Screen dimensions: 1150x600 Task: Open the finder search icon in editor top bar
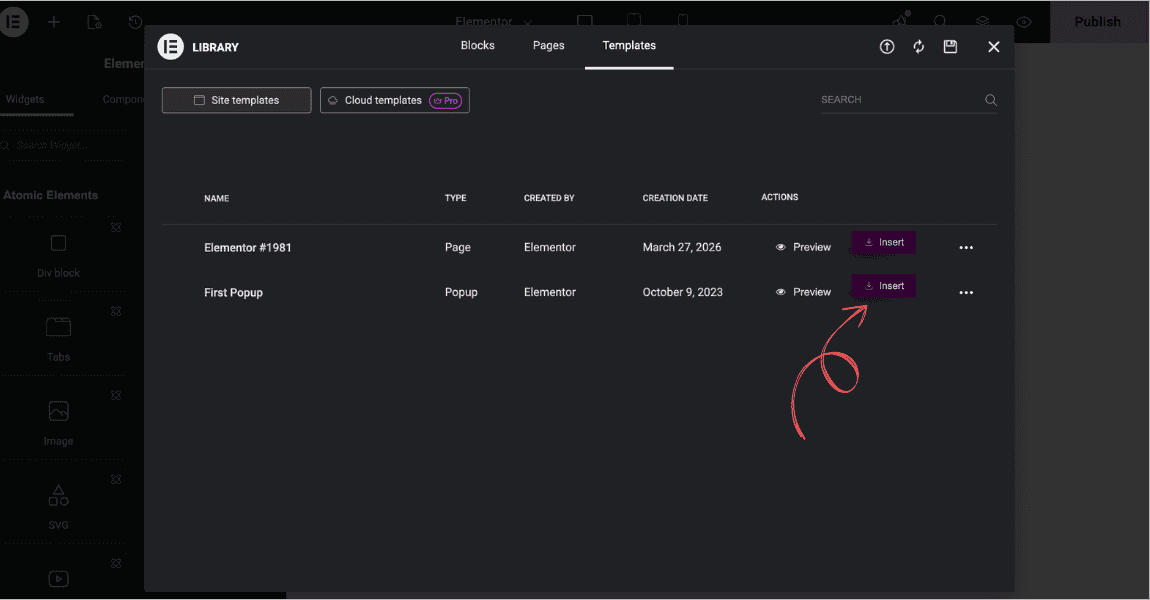[940, 22]
